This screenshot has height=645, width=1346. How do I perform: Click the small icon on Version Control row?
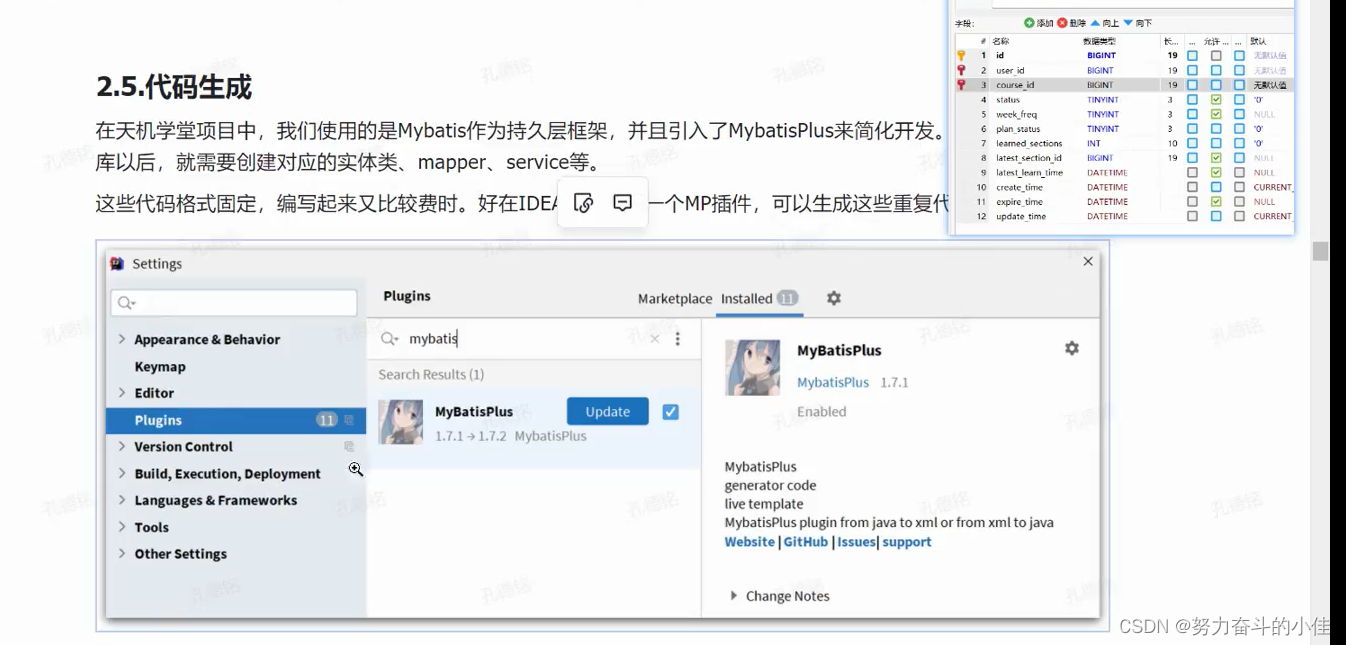point(349,447)
